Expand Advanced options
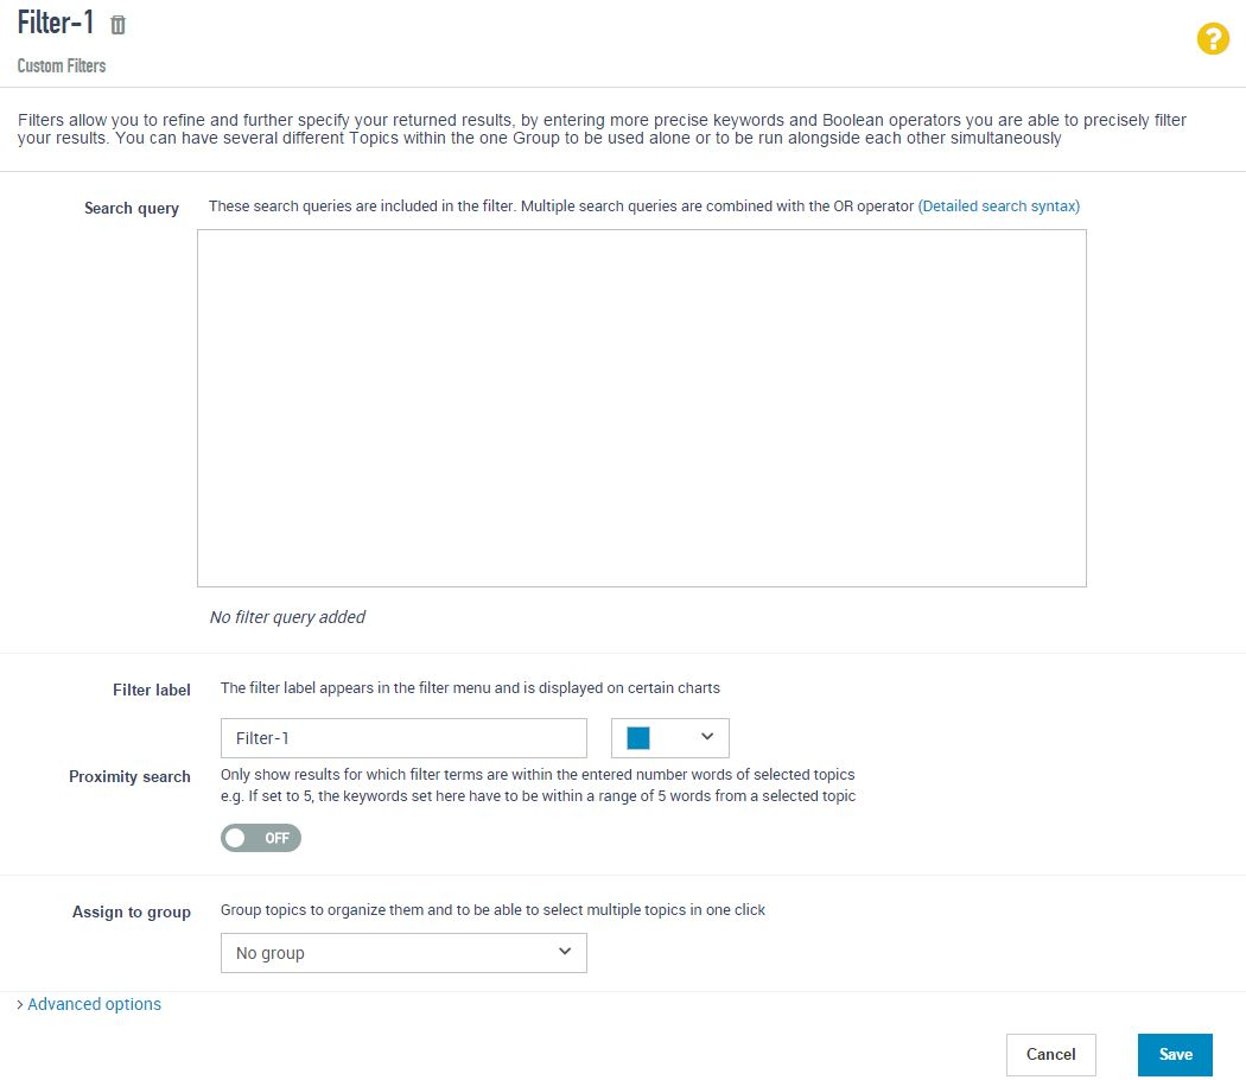The height and width of the screenshot is (1080, 1246). pyautogui.click(x=94, y=1004)
